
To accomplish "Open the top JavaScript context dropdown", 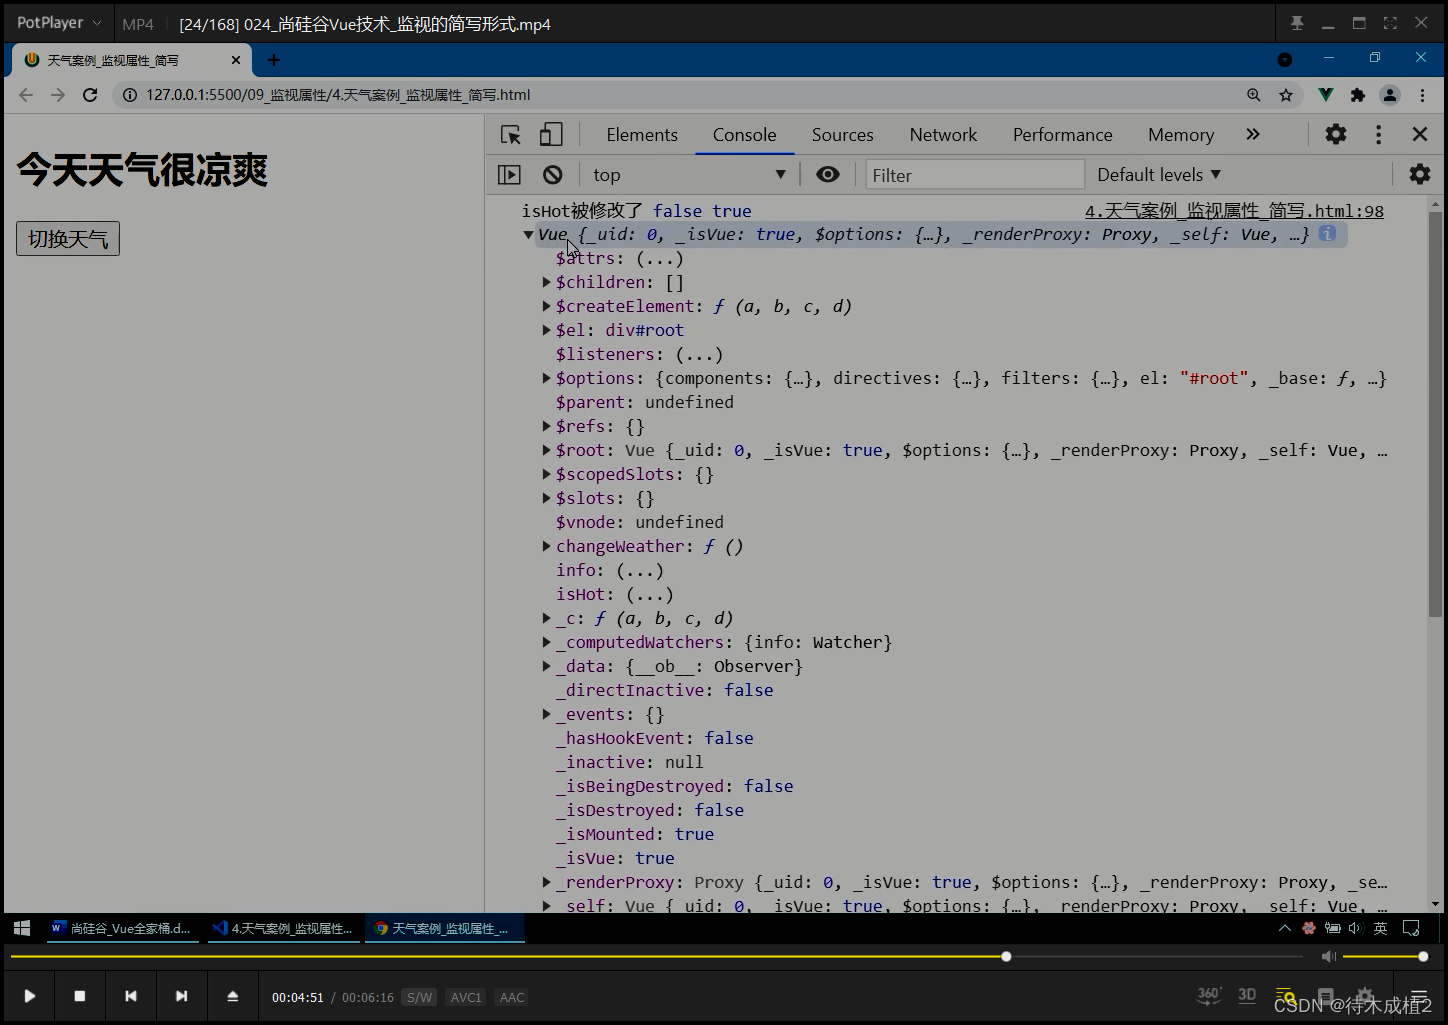I will [x=688, y=175].
